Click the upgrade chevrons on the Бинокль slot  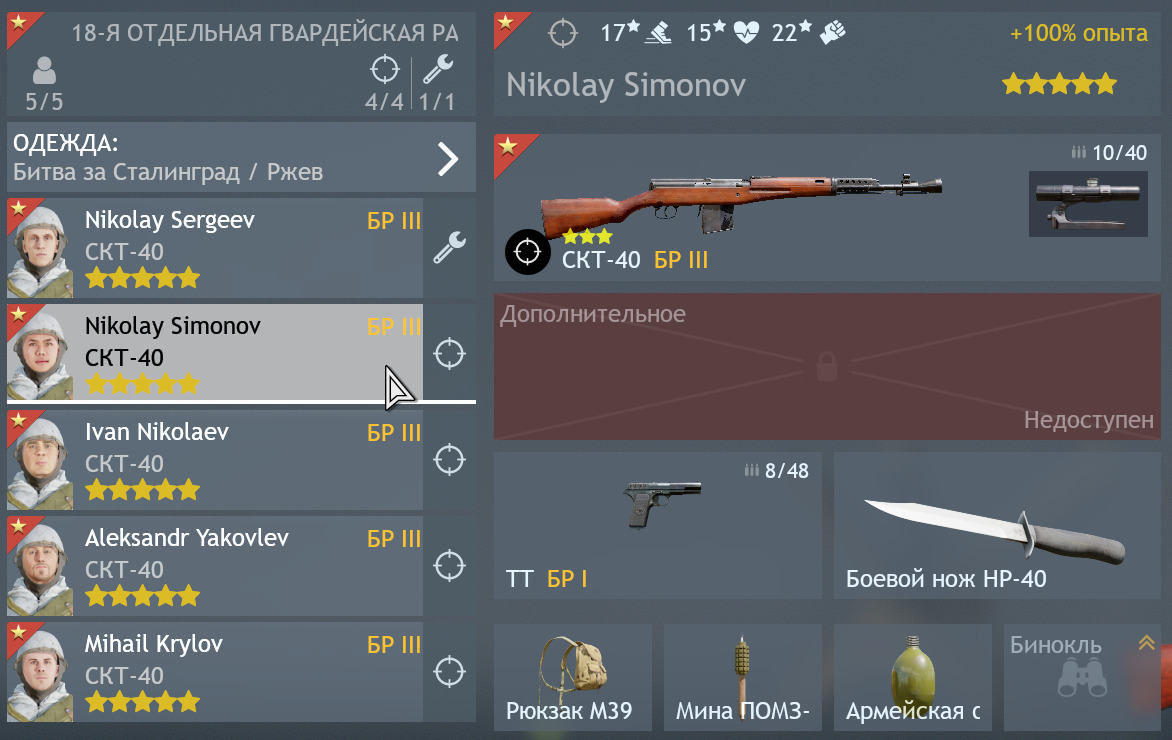(x=1147, y=642)
